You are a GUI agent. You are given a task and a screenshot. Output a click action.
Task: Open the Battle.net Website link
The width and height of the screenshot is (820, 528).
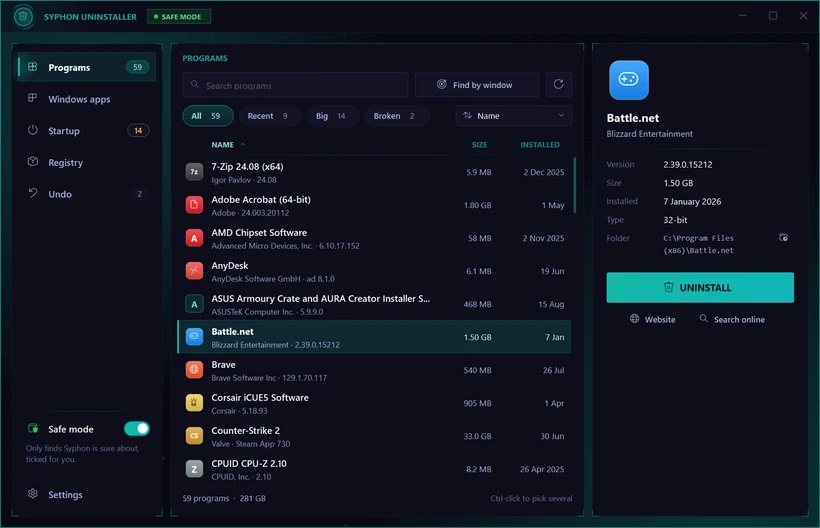(652, 319)
